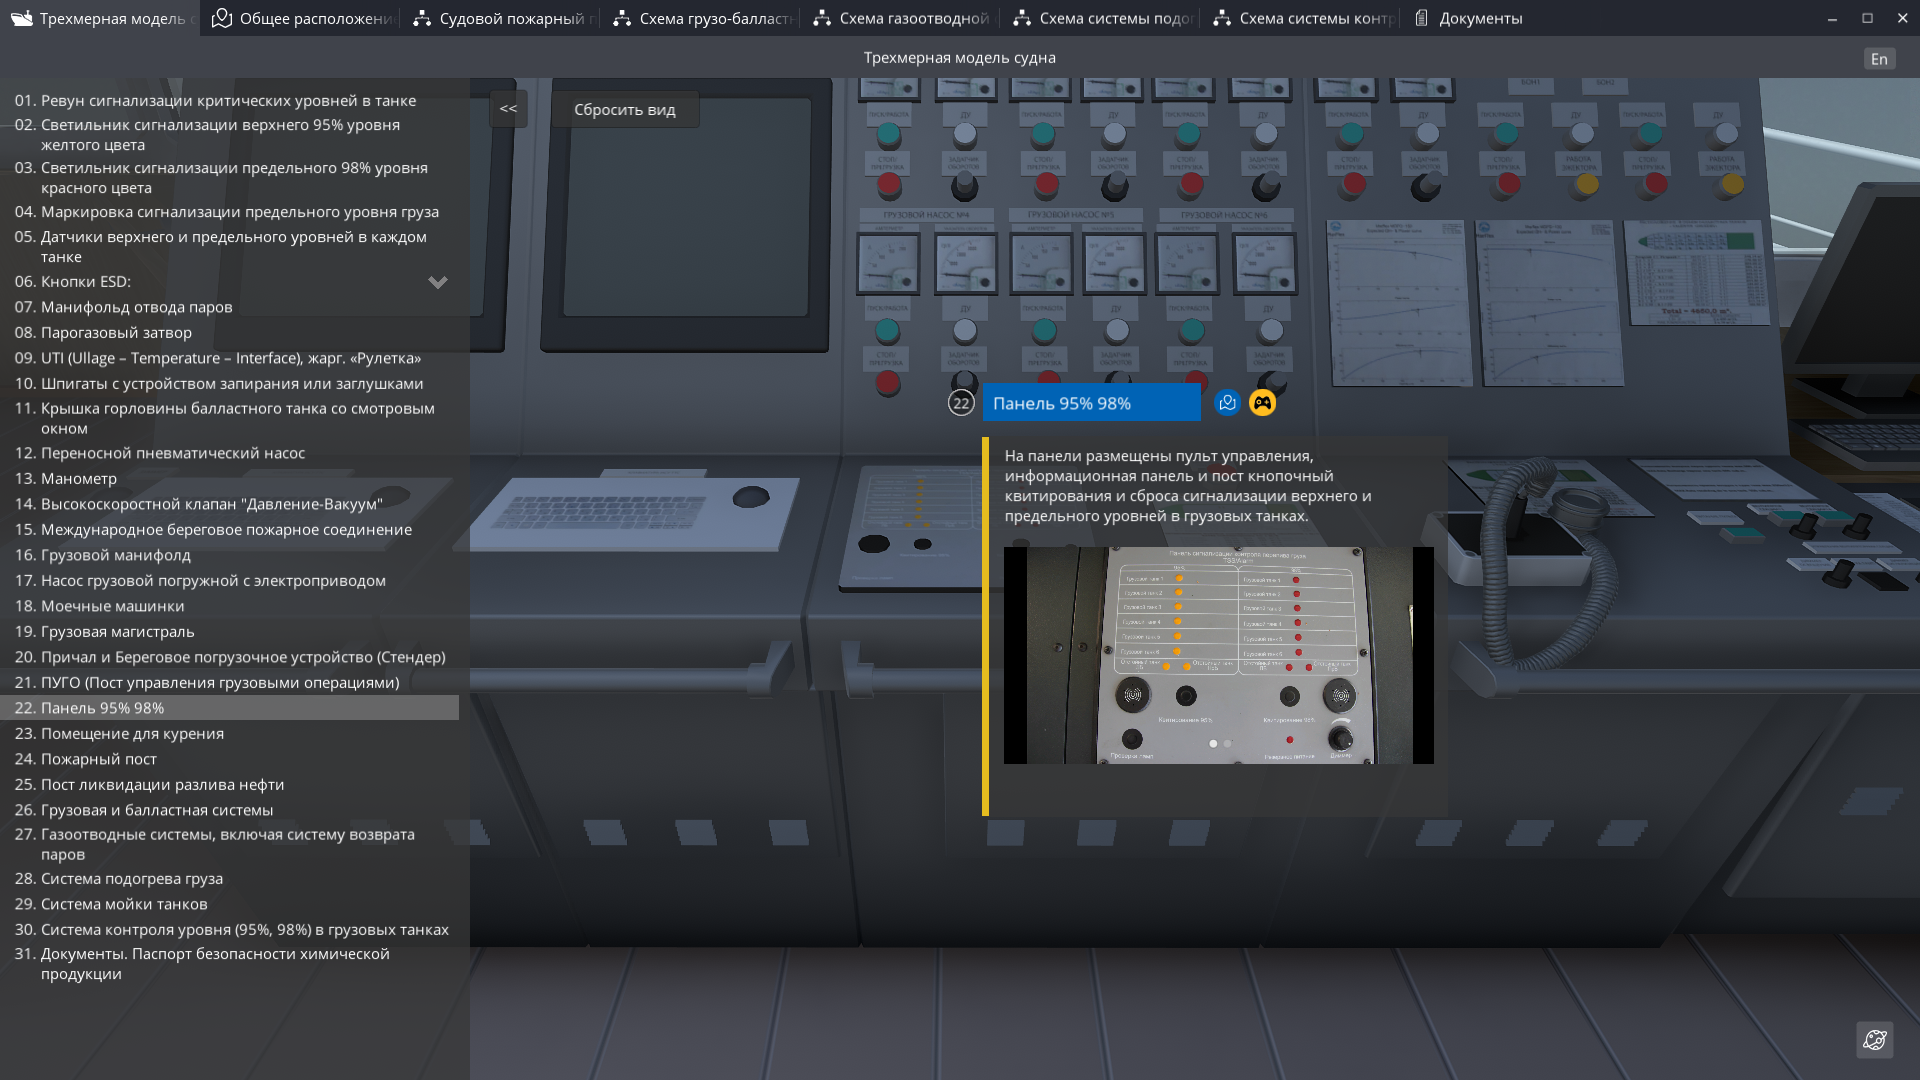The image size is (1920, 1080).
Task: Select the first image carousel dot
Action: [x=1213, y=743]
